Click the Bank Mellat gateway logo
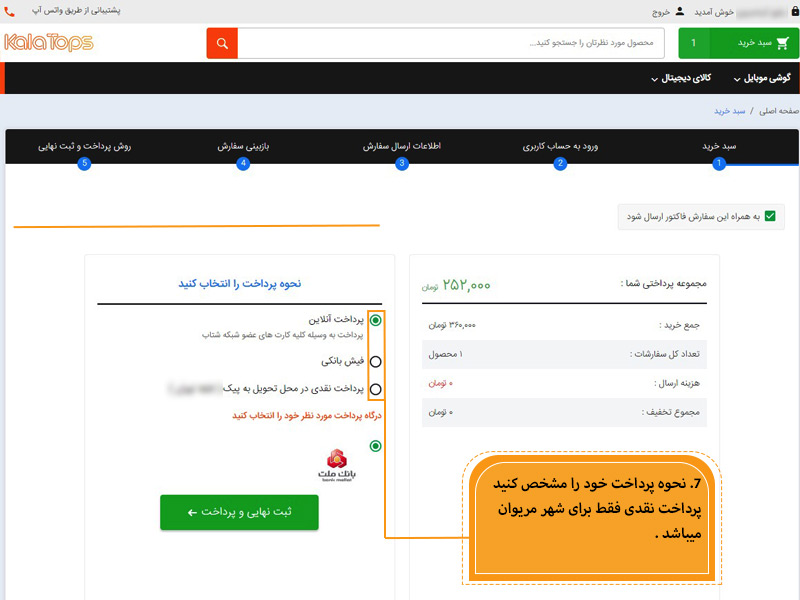The height and width of the screenshot is (600, 800). [335, 463]
